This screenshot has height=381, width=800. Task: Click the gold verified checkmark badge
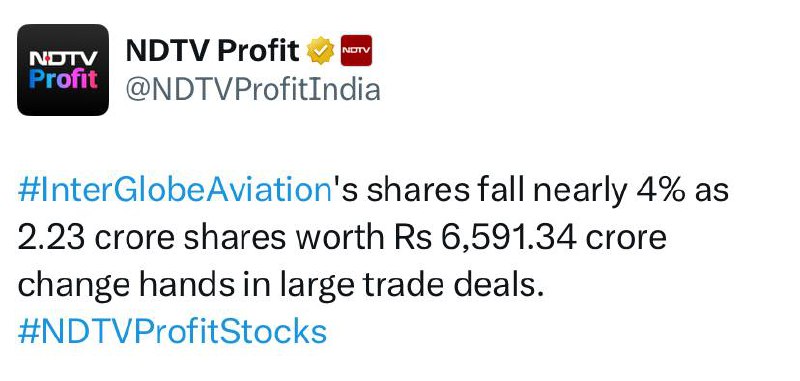(320, 51)
